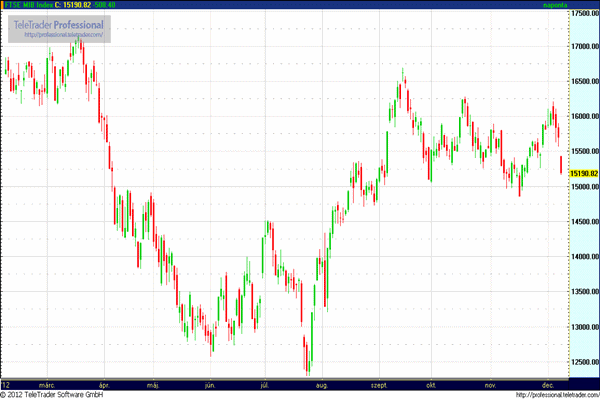Viewport: 600px width, 400px height.
Task: Click the TeleTrader Professional watermark logo
Action: tap(60, 22)
